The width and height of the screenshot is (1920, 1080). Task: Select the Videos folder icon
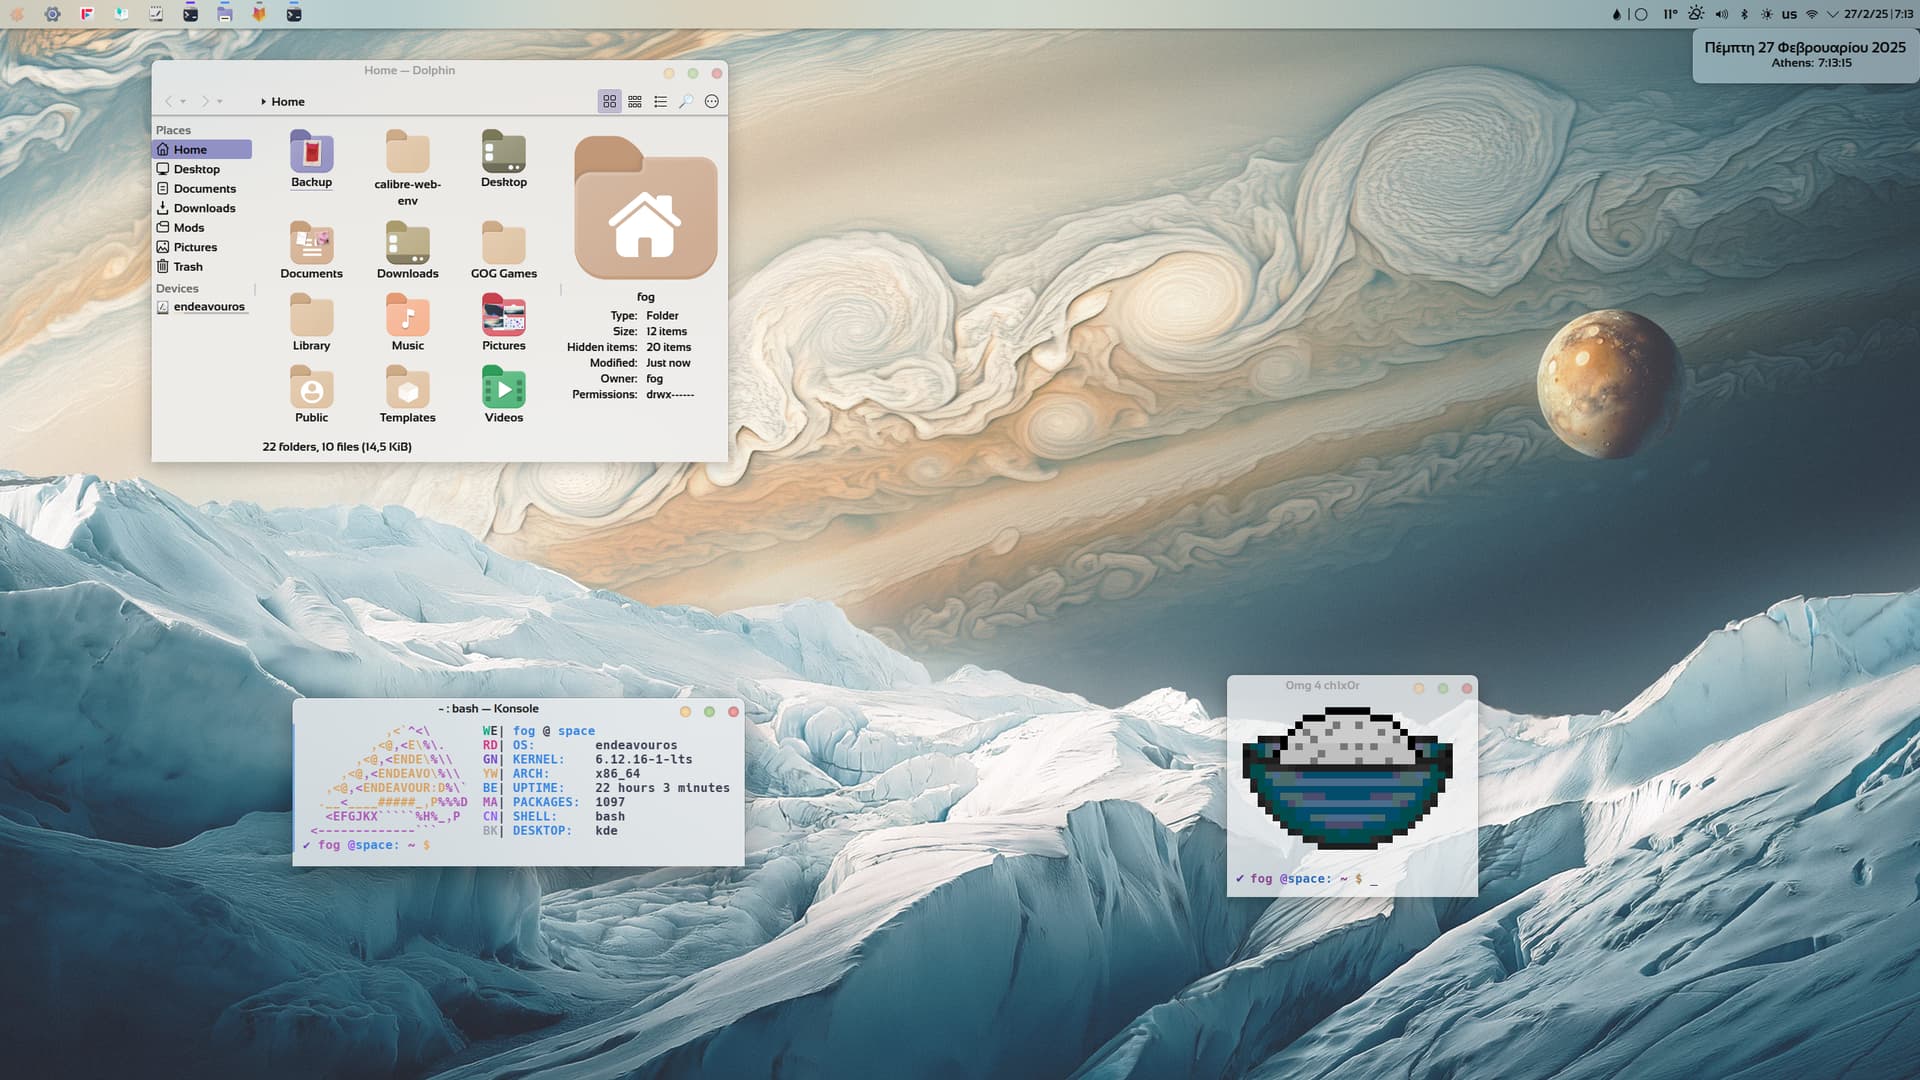(x=503, y=387)
